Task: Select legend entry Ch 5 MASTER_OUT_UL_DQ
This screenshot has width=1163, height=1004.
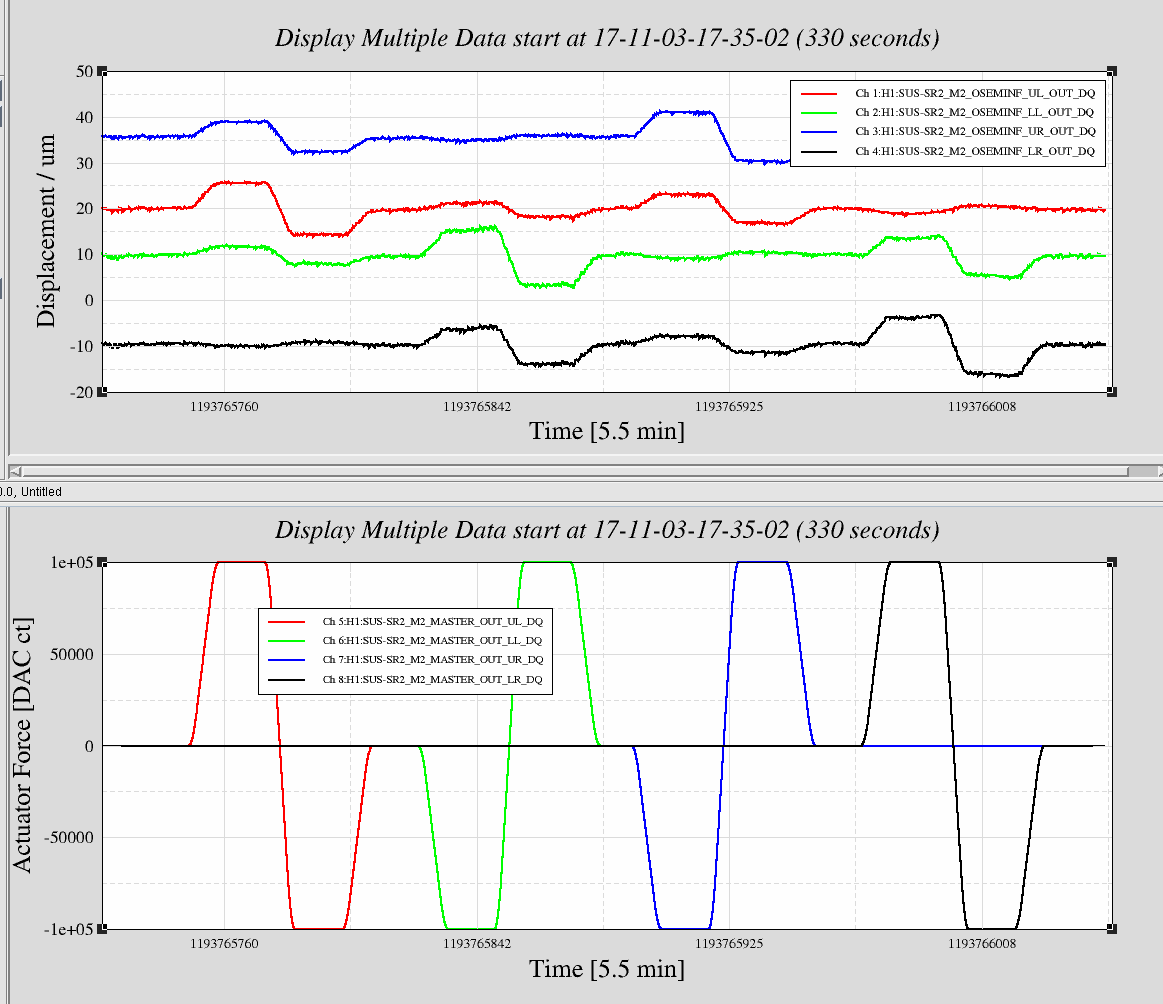Action: (405, 621)
